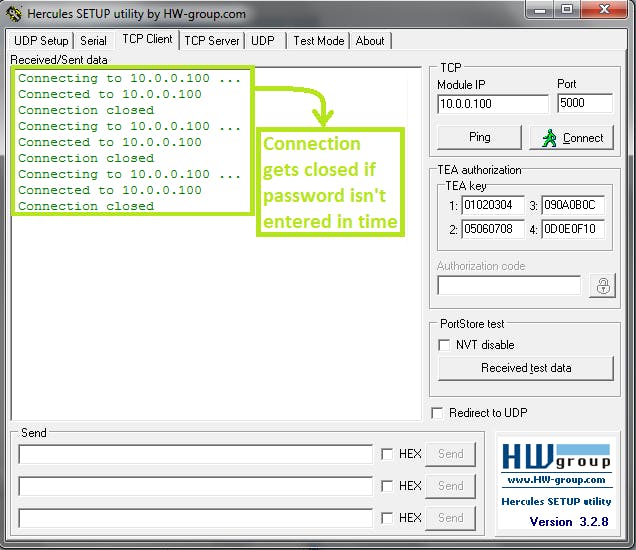This screenshot has width=636, height=550.
Task: Click the second Send text field
Action: click(195, 486)
